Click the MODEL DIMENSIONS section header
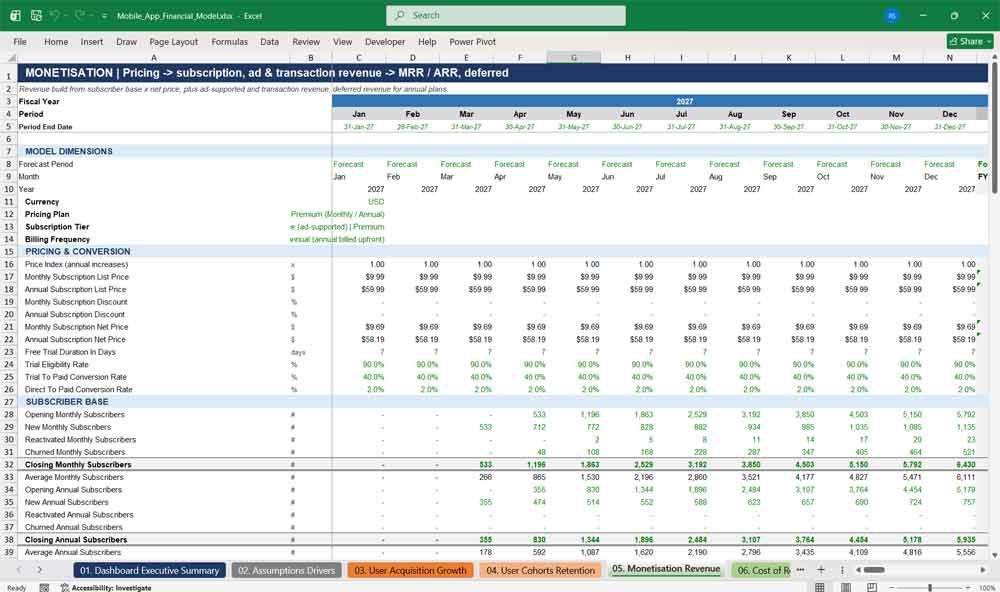 point(68,151)
